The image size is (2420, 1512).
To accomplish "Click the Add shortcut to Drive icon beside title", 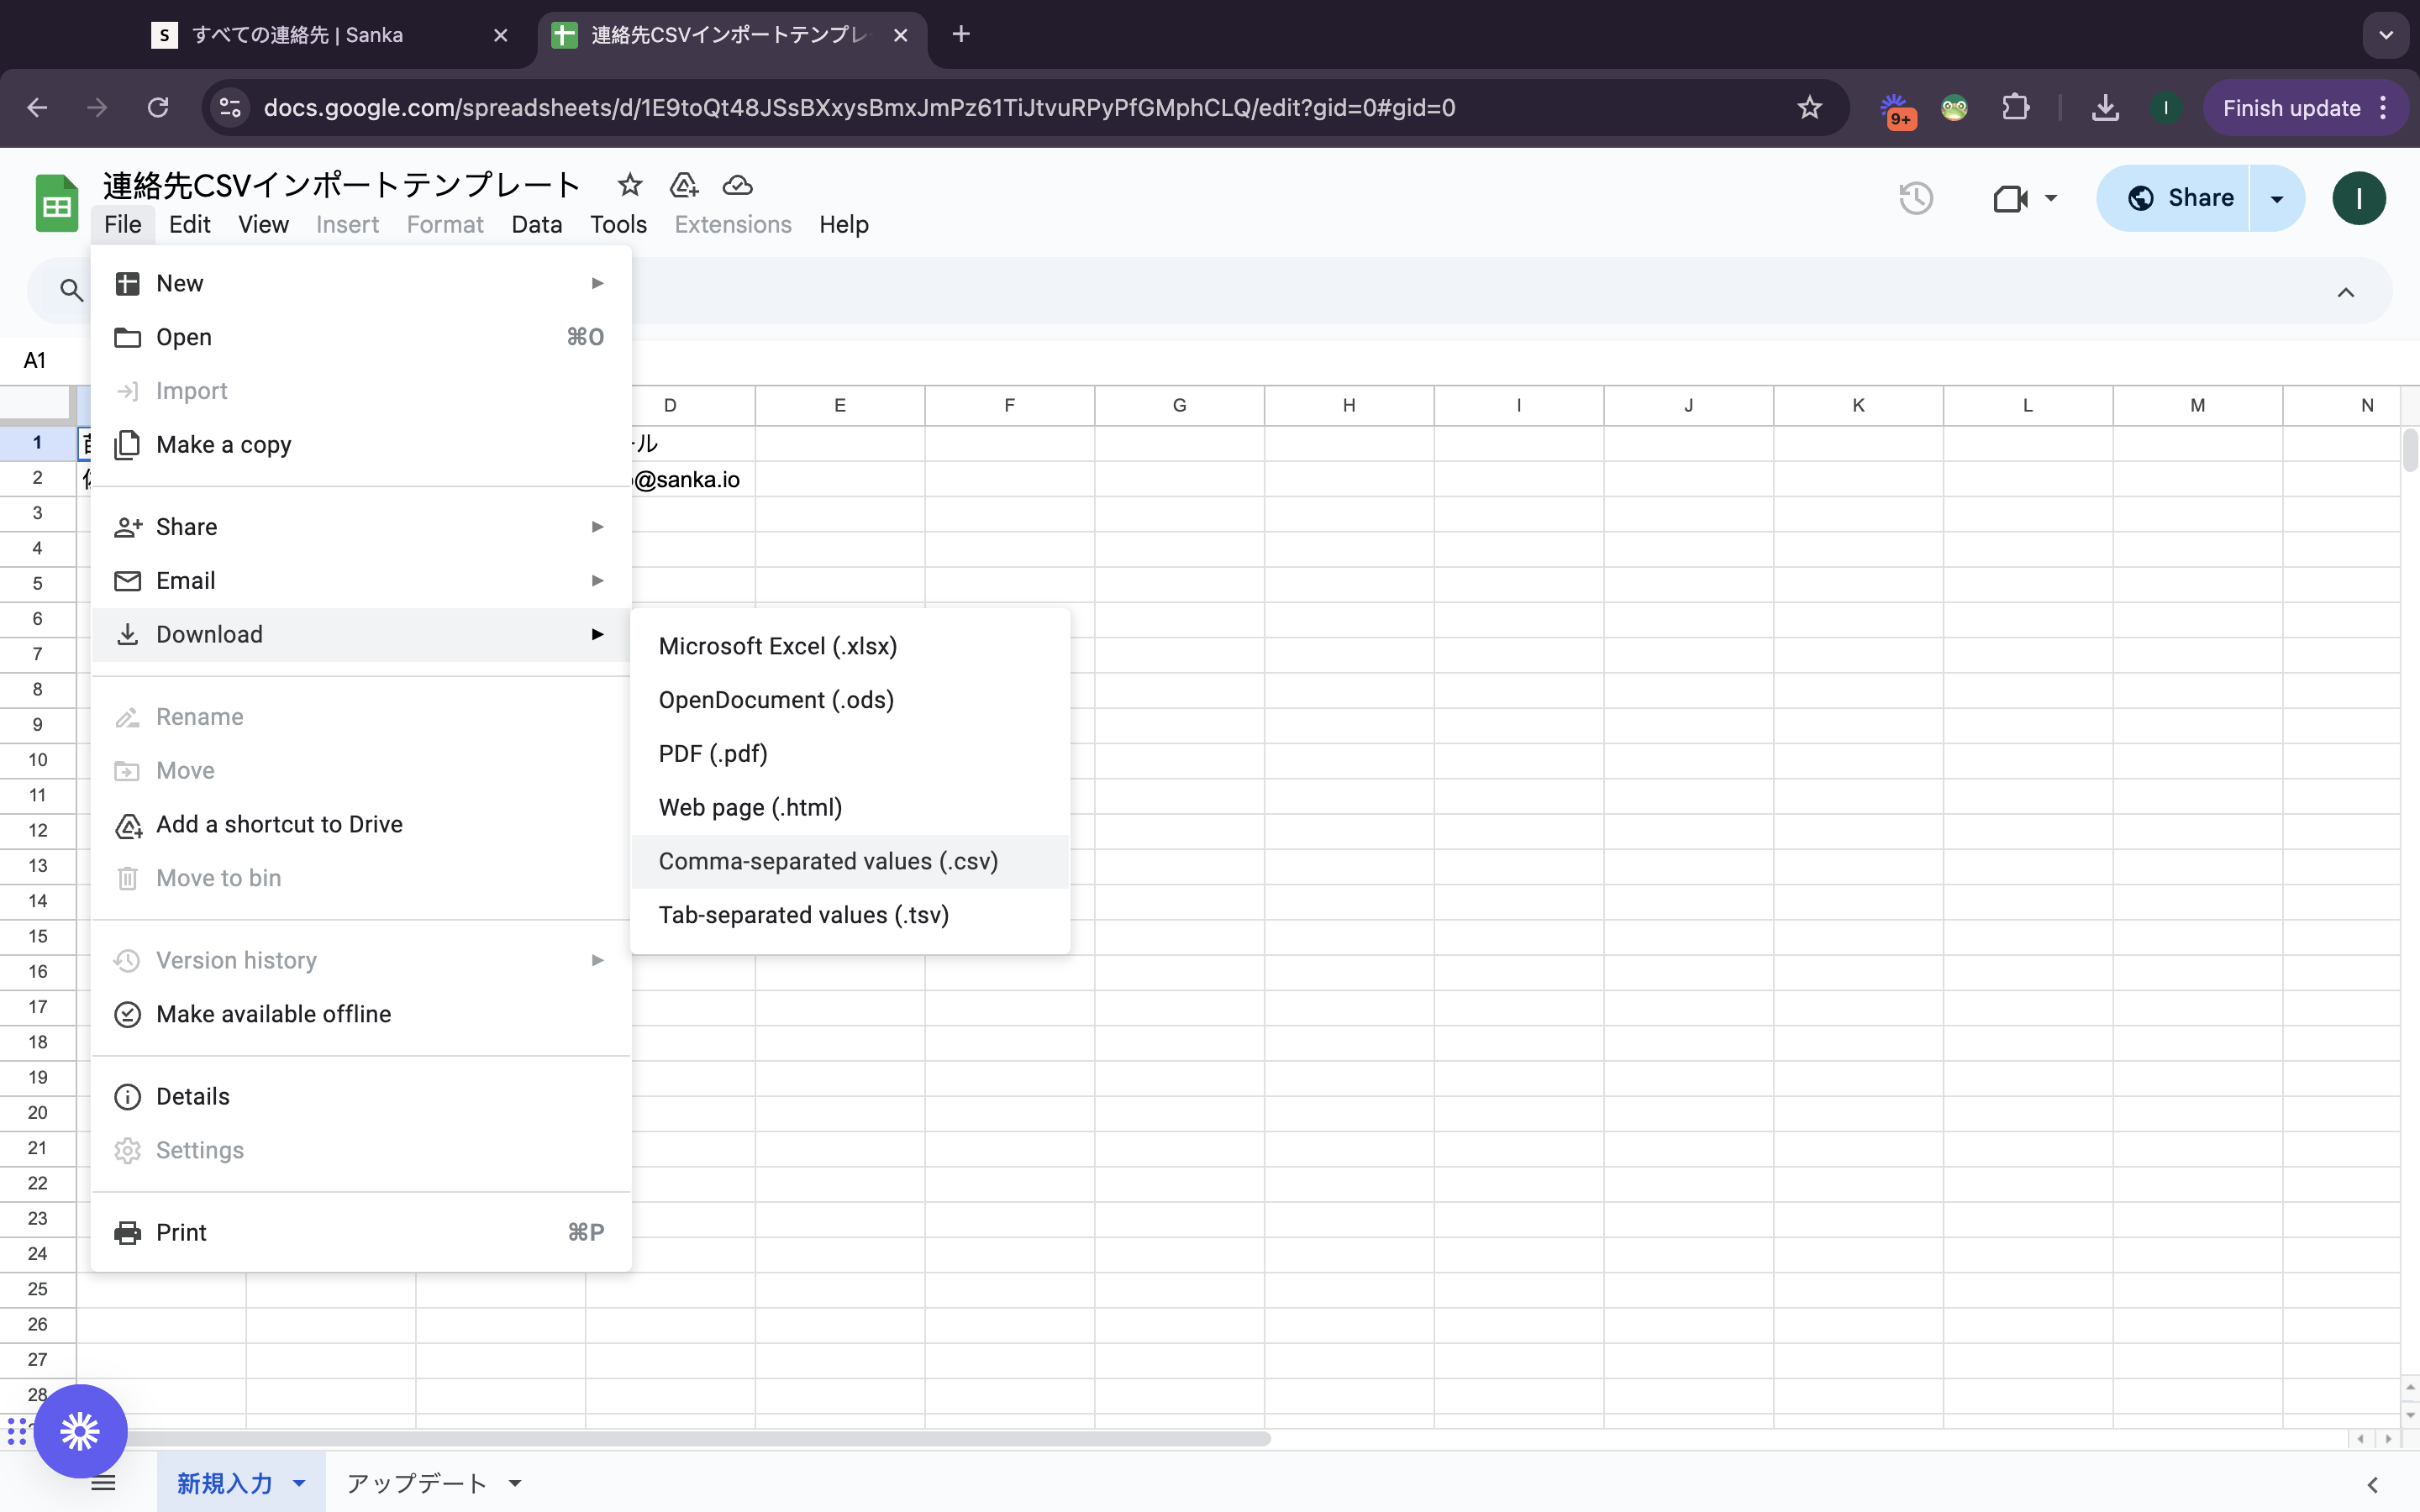I will pyautogui.click(x=684, y=185).
